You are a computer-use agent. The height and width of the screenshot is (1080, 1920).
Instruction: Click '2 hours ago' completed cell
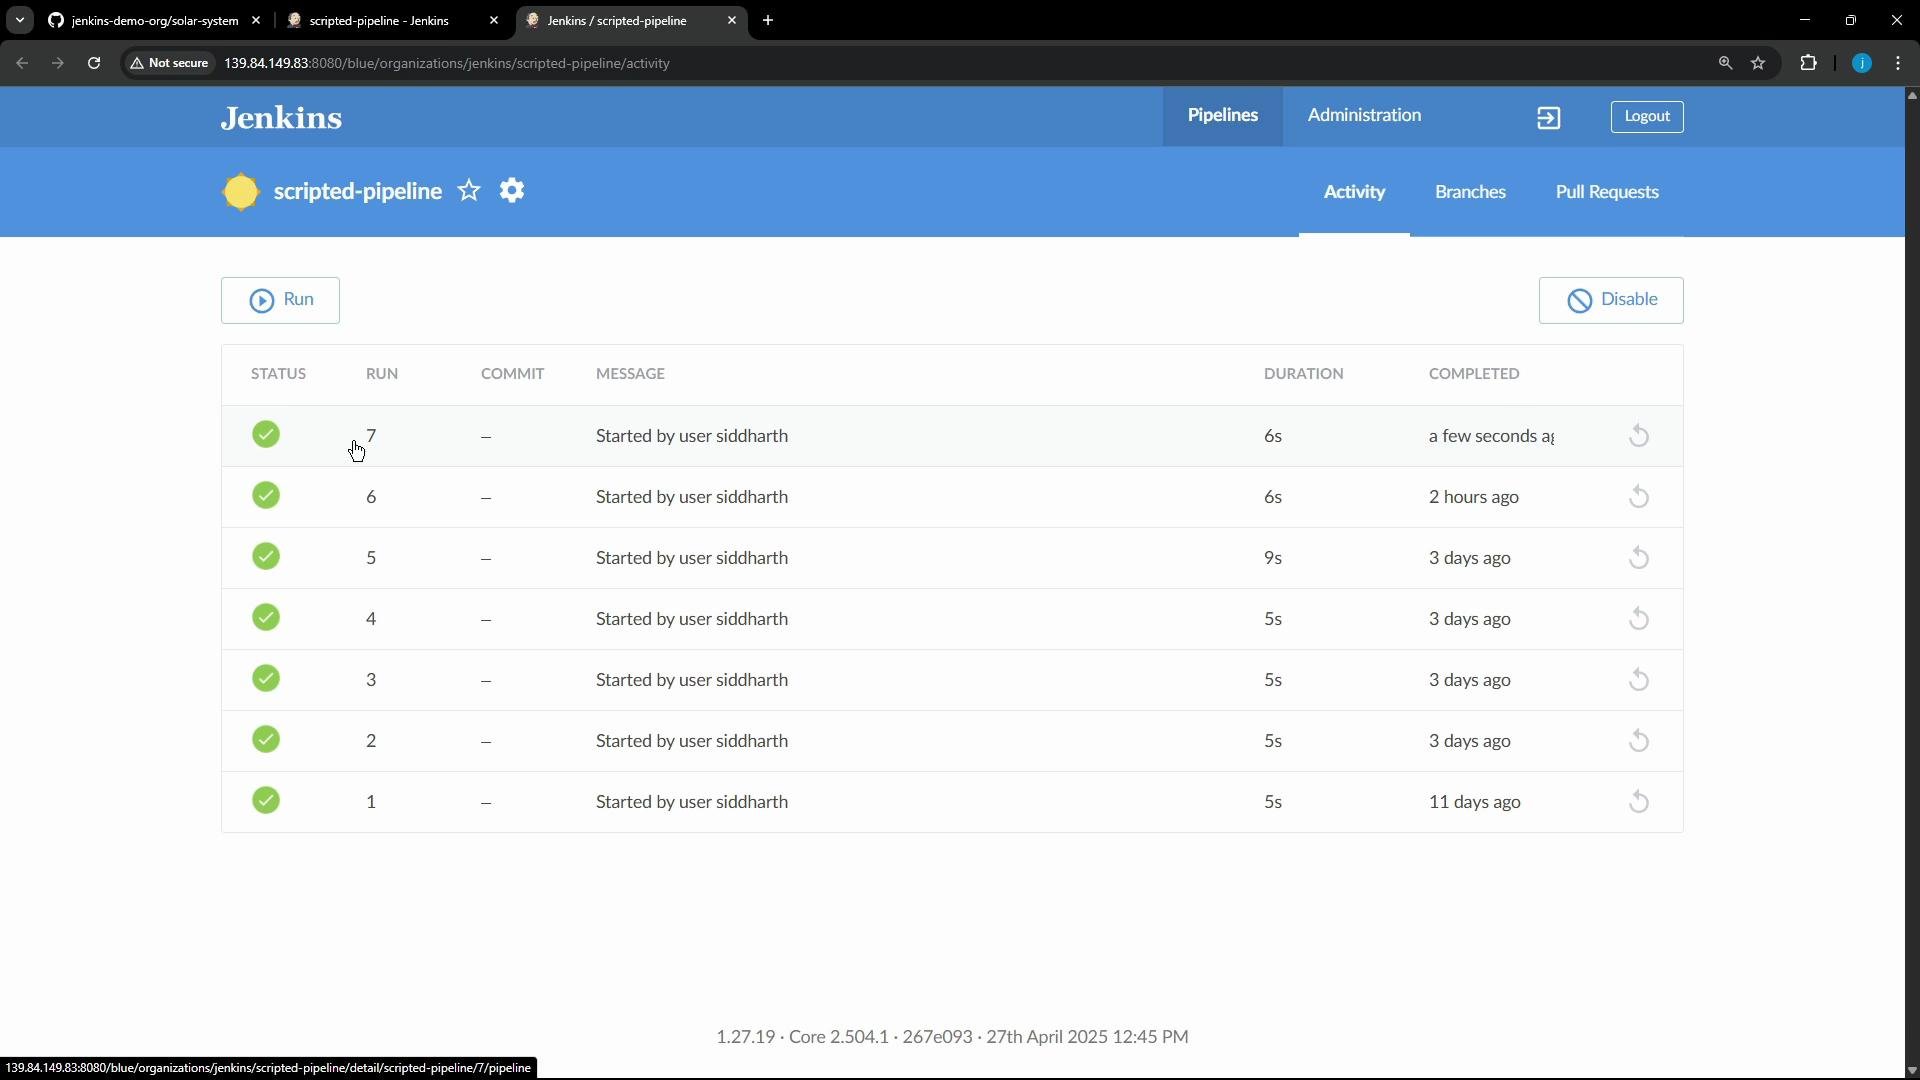tap(1474, 497)
